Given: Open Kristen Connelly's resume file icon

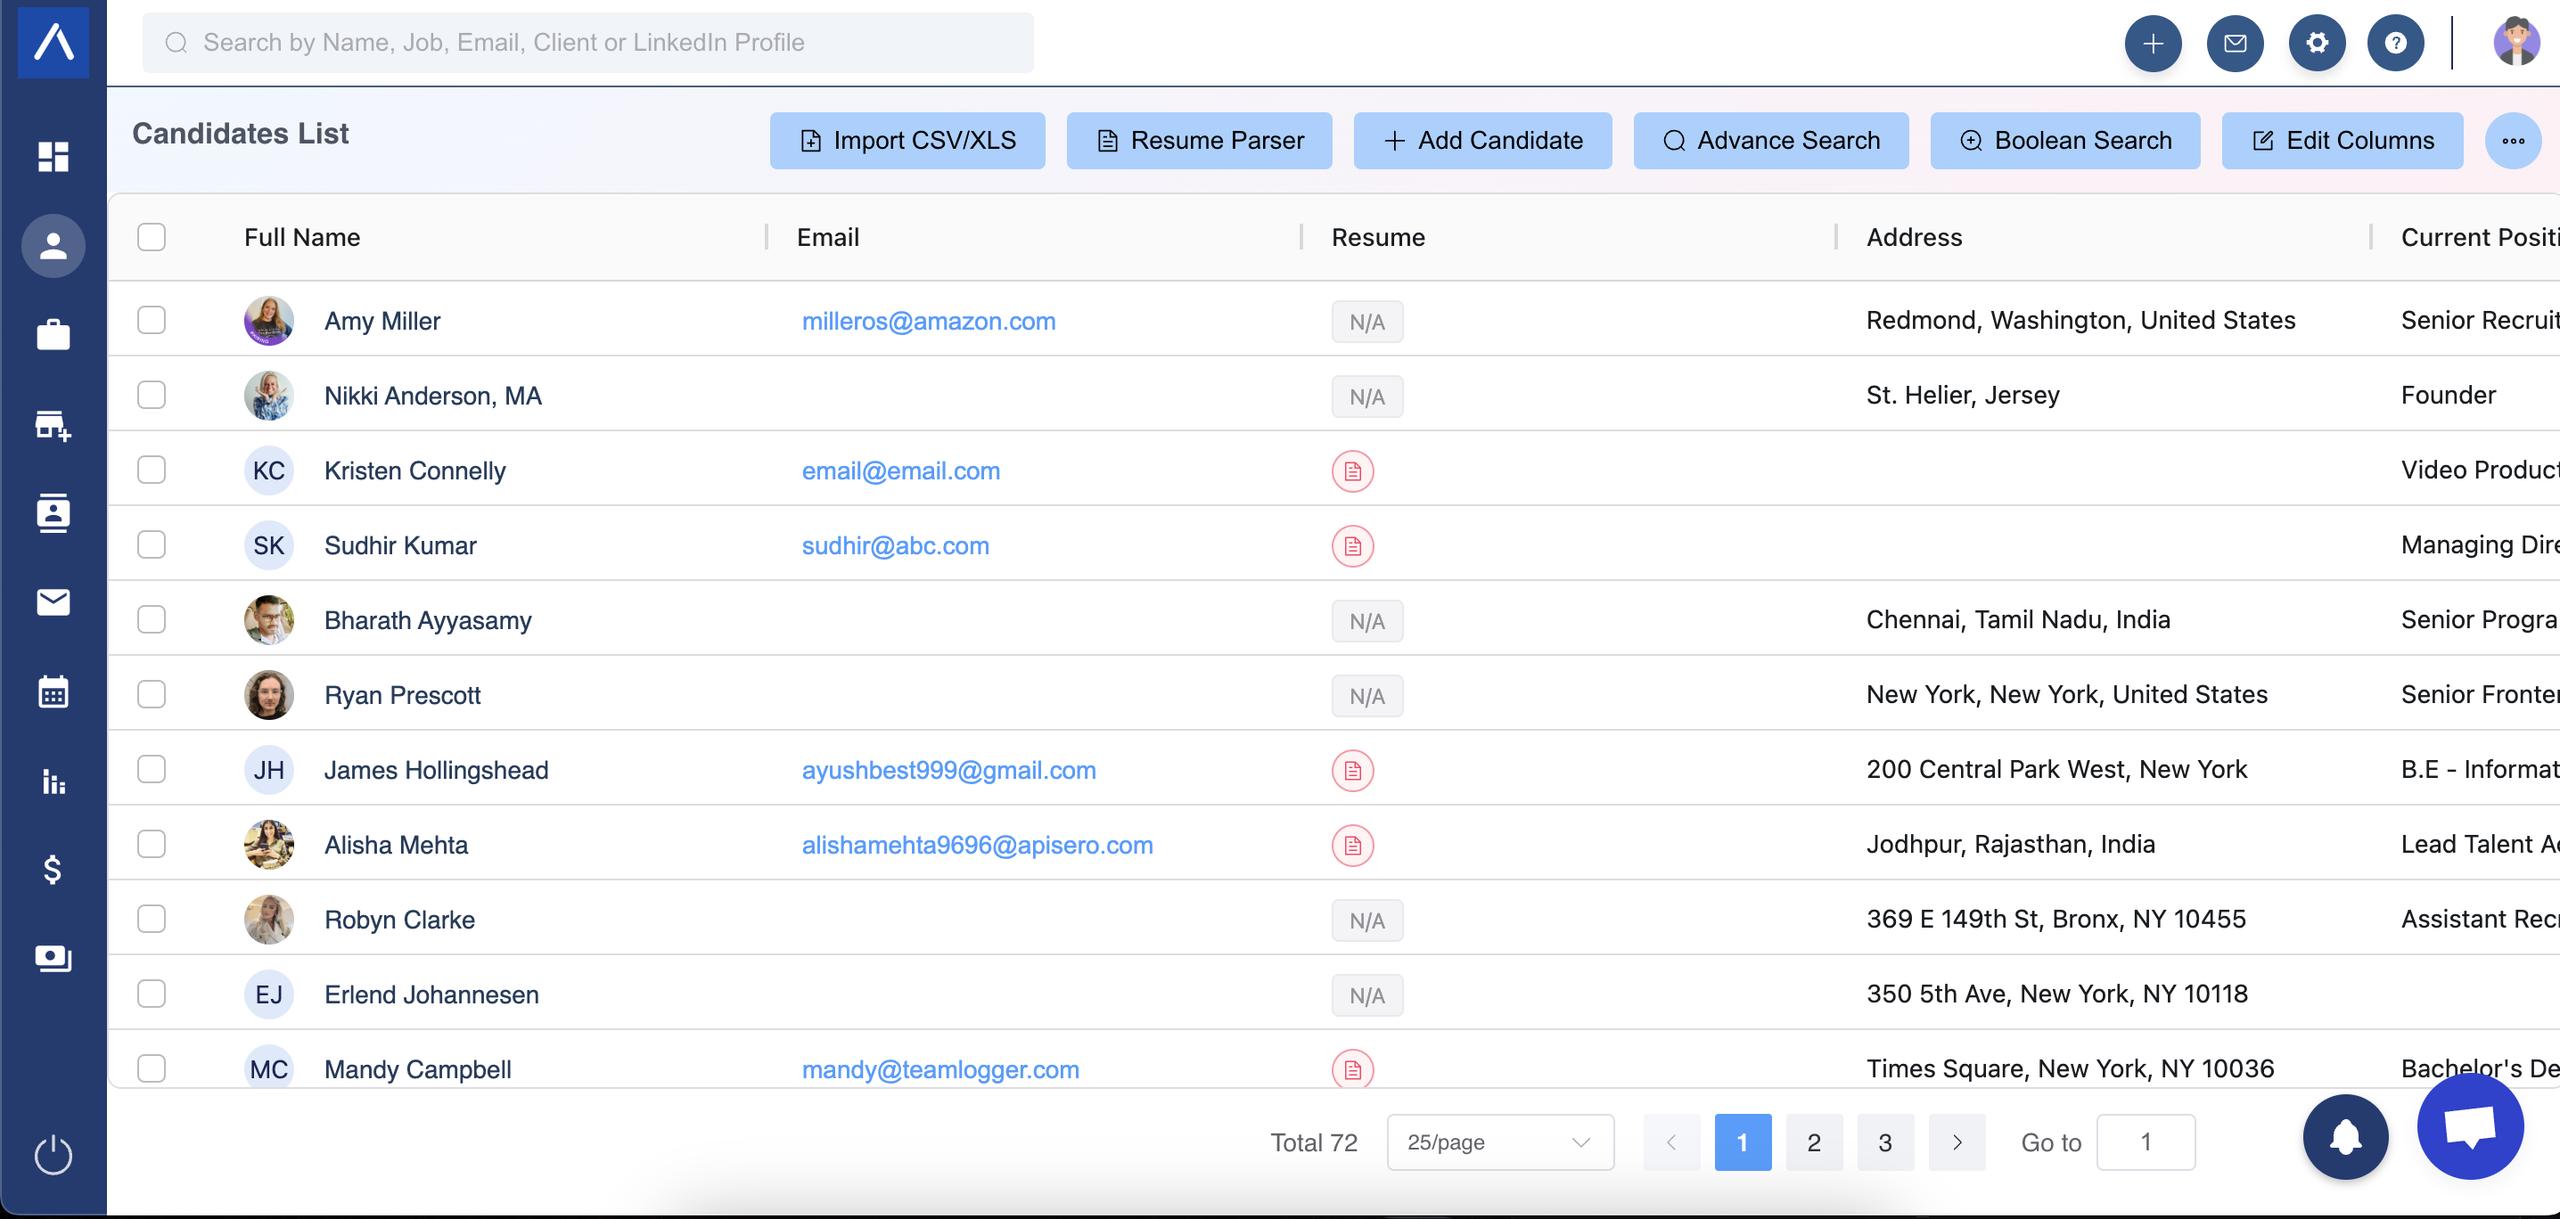Looking at the screenshot, I should click(1352, 471).
